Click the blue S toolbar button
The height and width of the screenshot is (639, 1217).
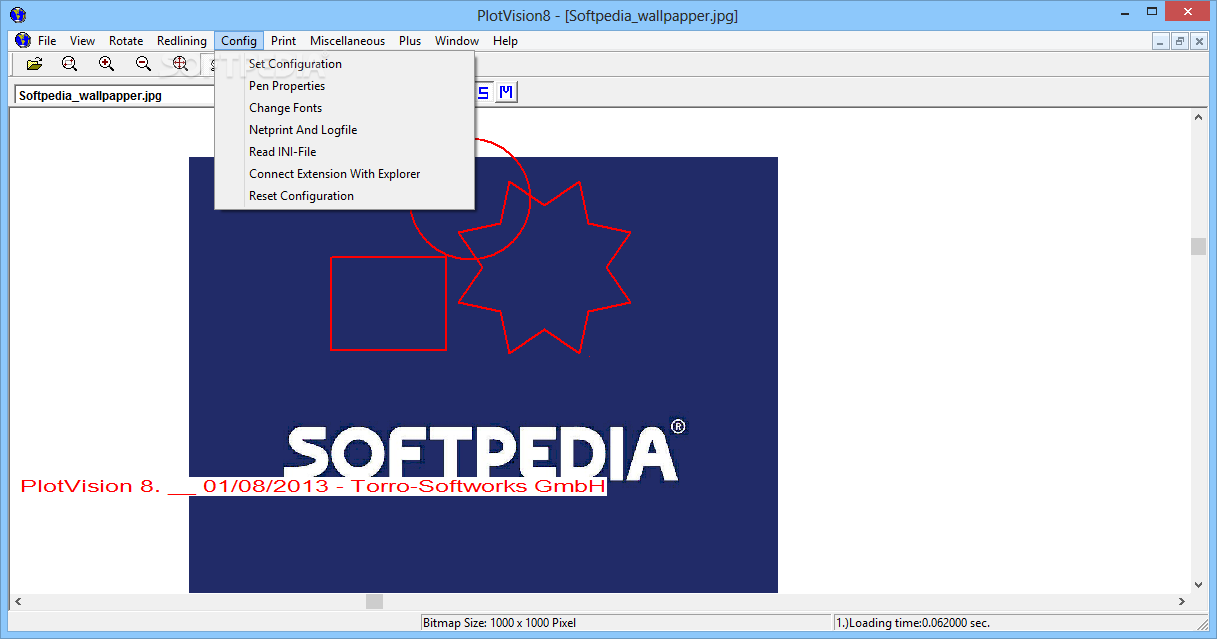[484, 93]
